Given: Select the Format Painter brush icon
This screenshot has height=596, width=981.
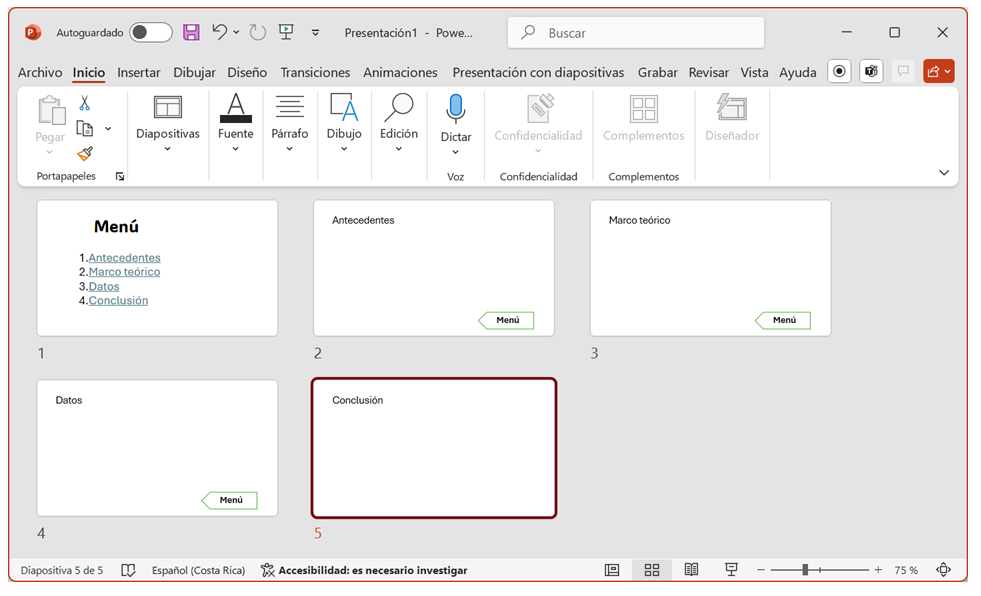Looking at the screenshot, I should 85,153.
